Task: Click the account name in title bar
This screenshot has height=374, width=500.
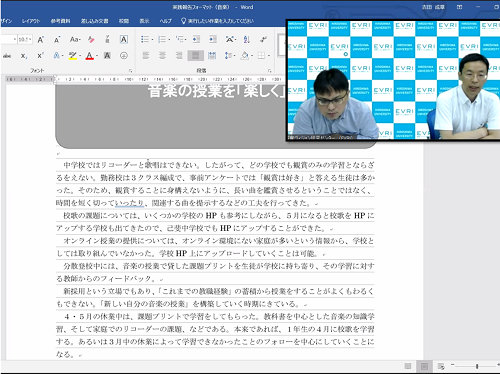Action: click(x=433, y=7)
